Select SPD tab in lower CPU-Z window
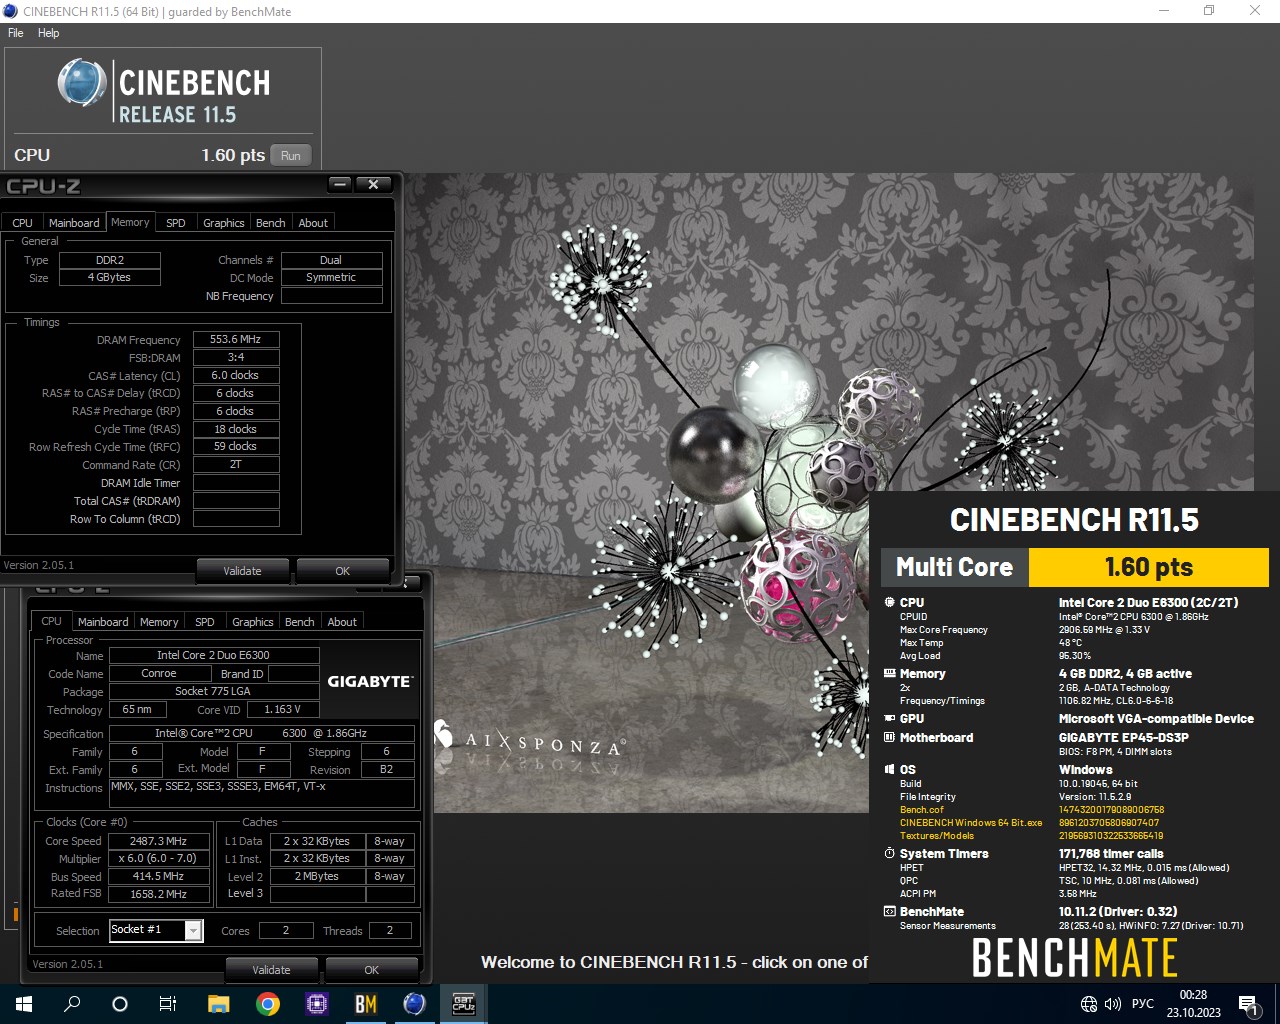The width and height of the screenshot is (1280, 1024). 205,622
